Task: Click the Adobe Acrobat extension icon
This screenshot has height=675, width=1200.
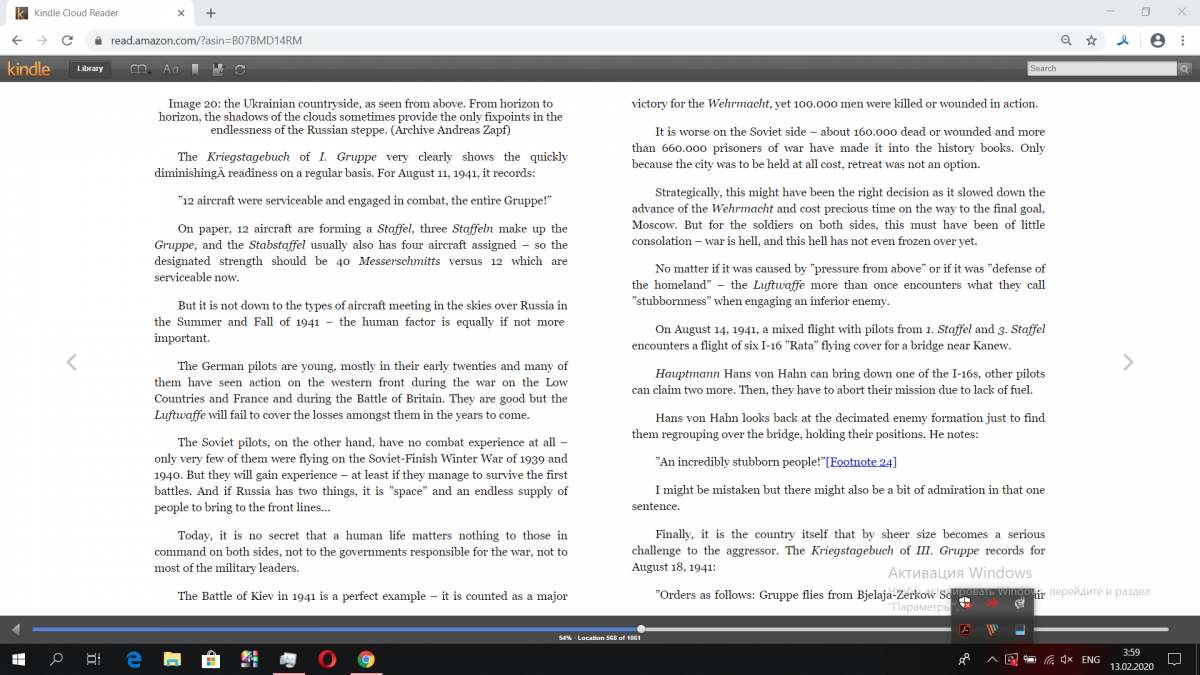Action: tap(1123, 40)
